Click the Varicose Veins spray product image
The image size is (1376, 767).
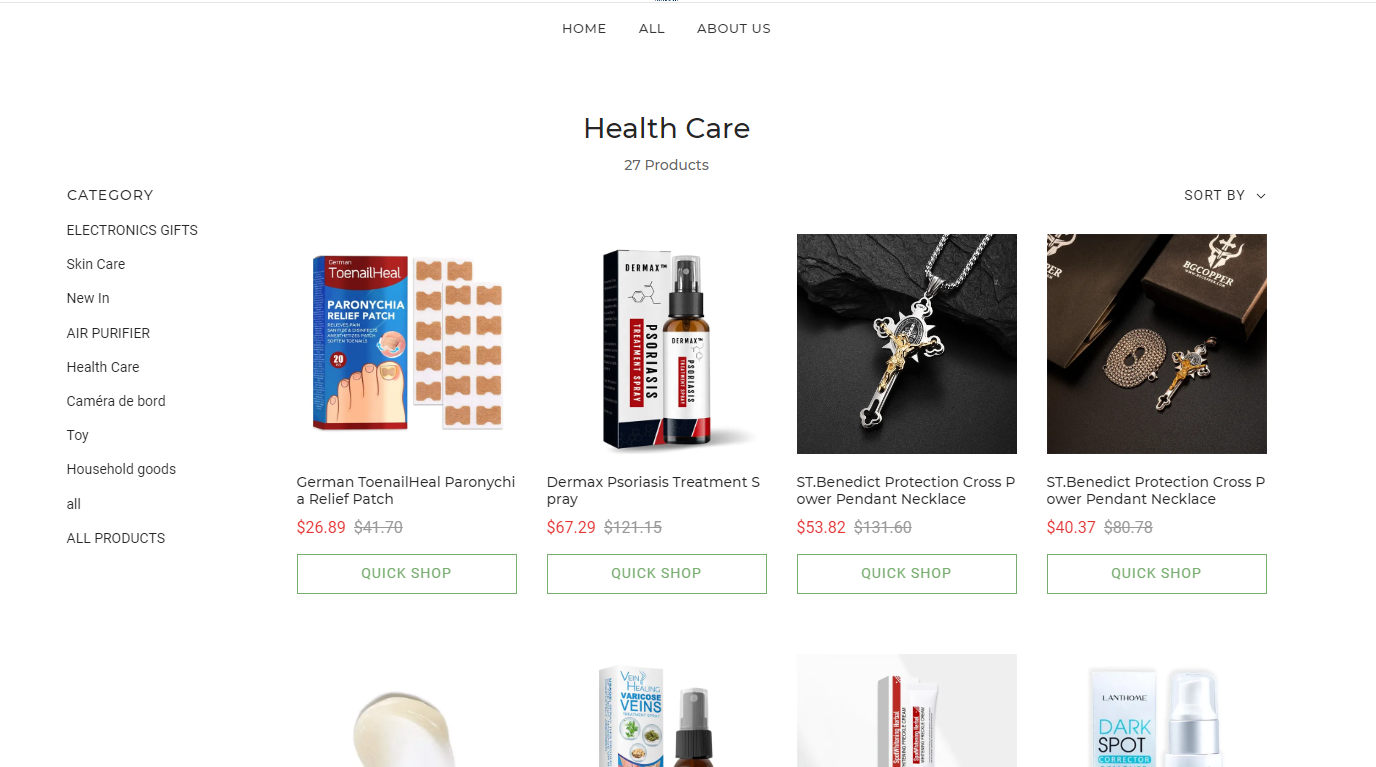[657, 711]
